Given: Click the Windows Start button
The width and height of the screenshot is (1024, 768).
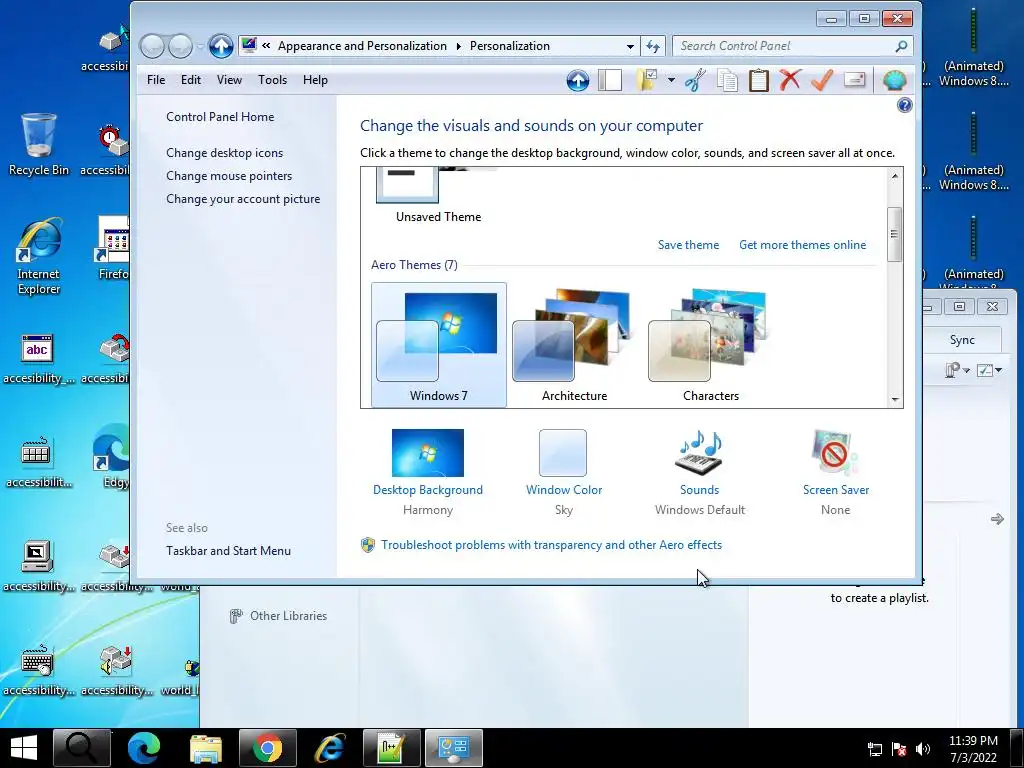Looking at the screenshot, I should pyautogui.click(x=24, y=748).
